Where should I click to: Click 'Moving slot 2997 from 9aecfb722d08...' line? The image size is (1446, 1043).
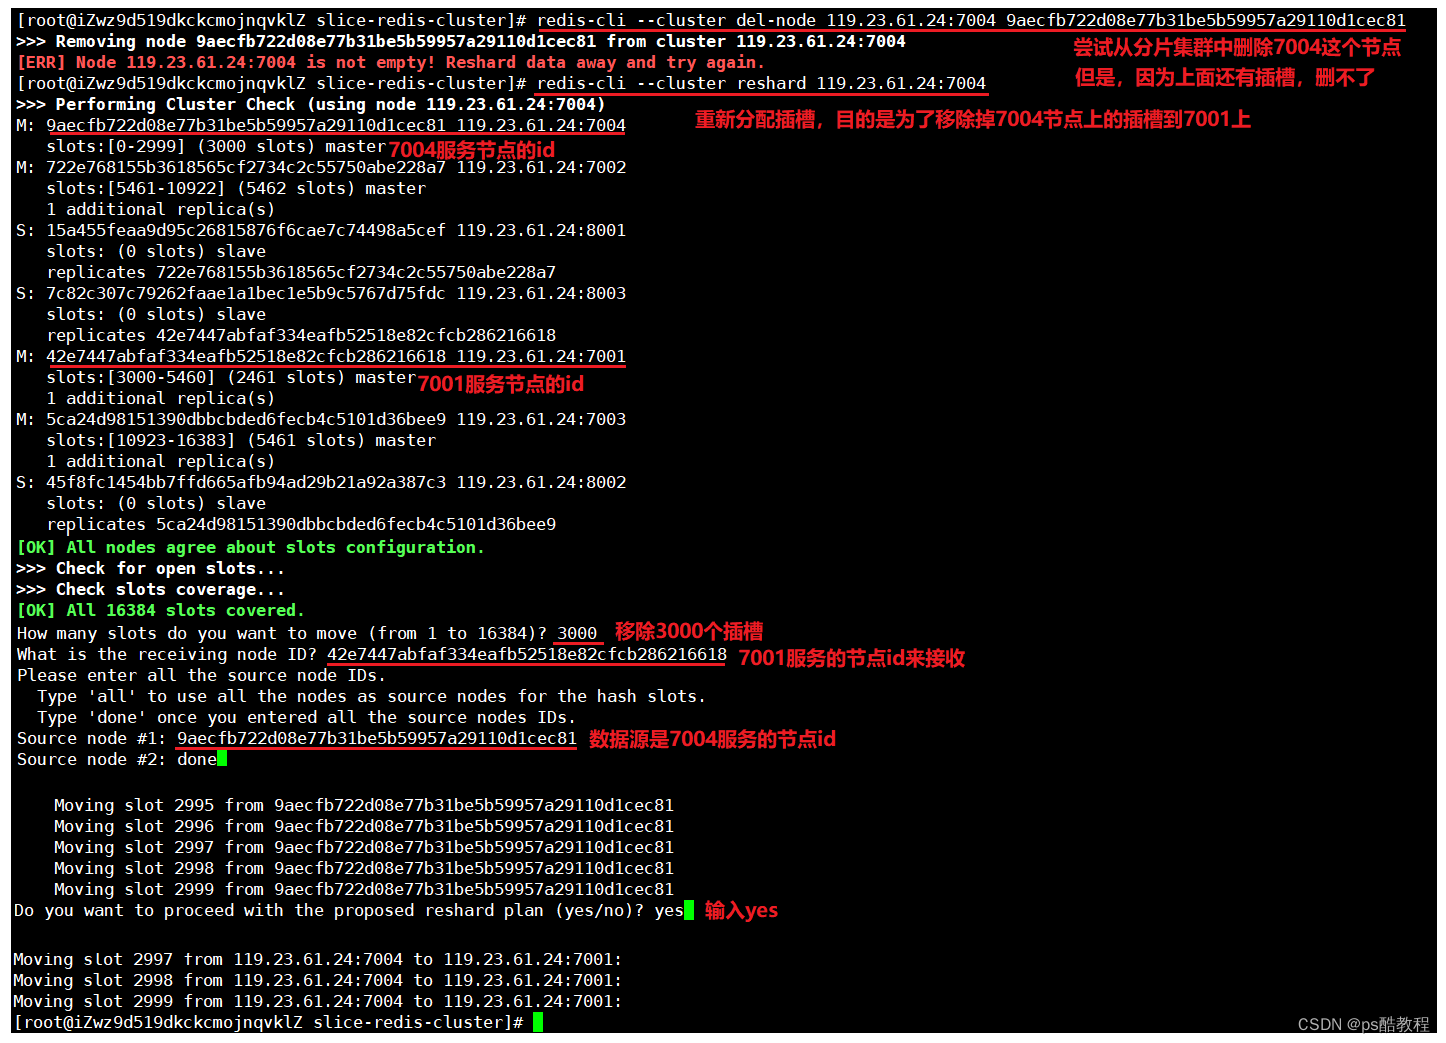click(x=364, y=847)
